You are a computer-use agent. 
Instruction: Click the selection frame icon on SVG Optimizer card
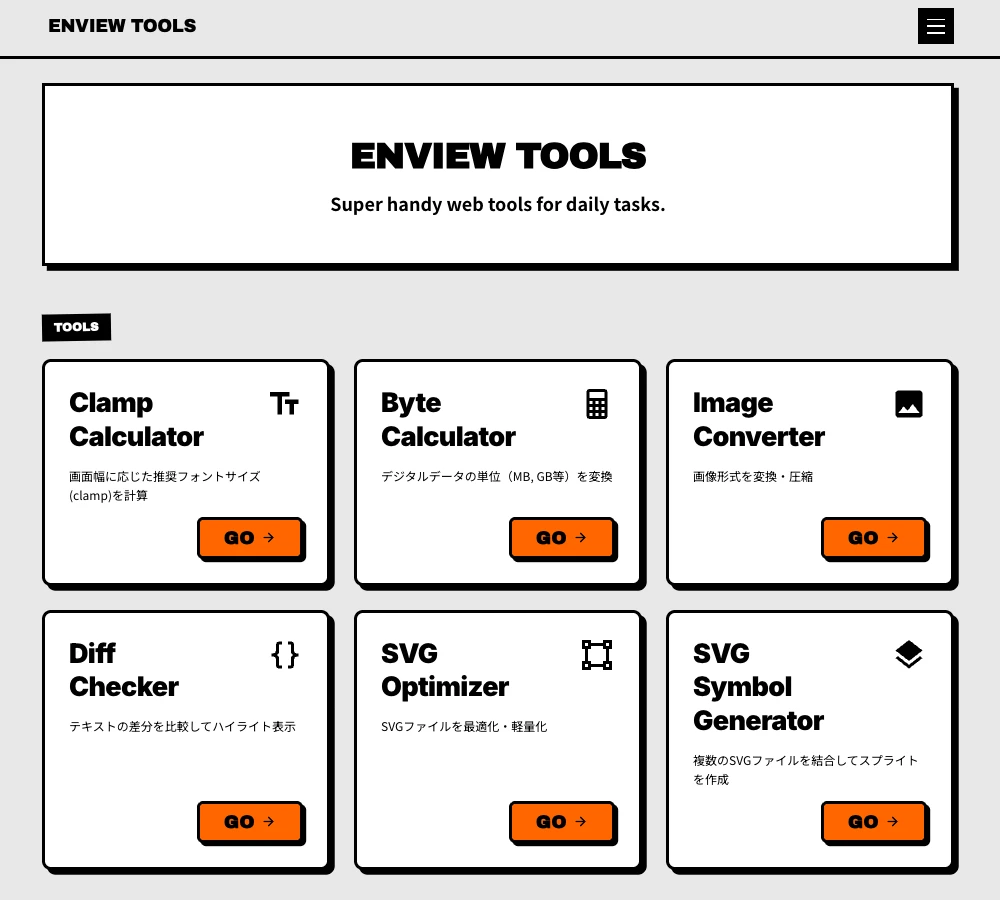597,655
